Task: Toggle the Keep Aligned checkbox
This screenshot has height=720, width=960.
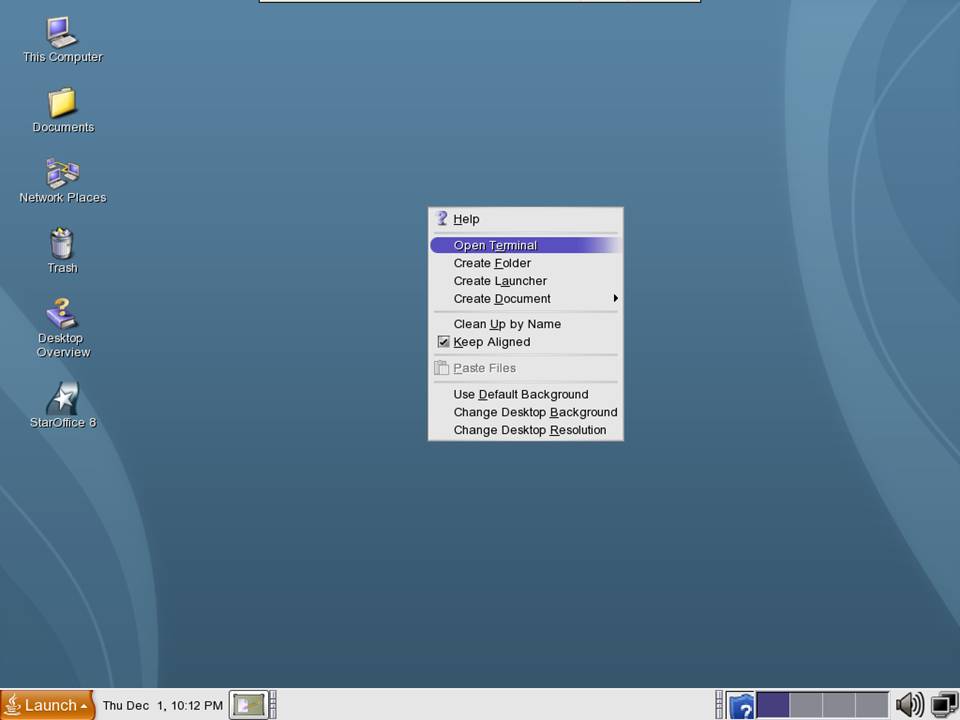Action: coord(525,342)
